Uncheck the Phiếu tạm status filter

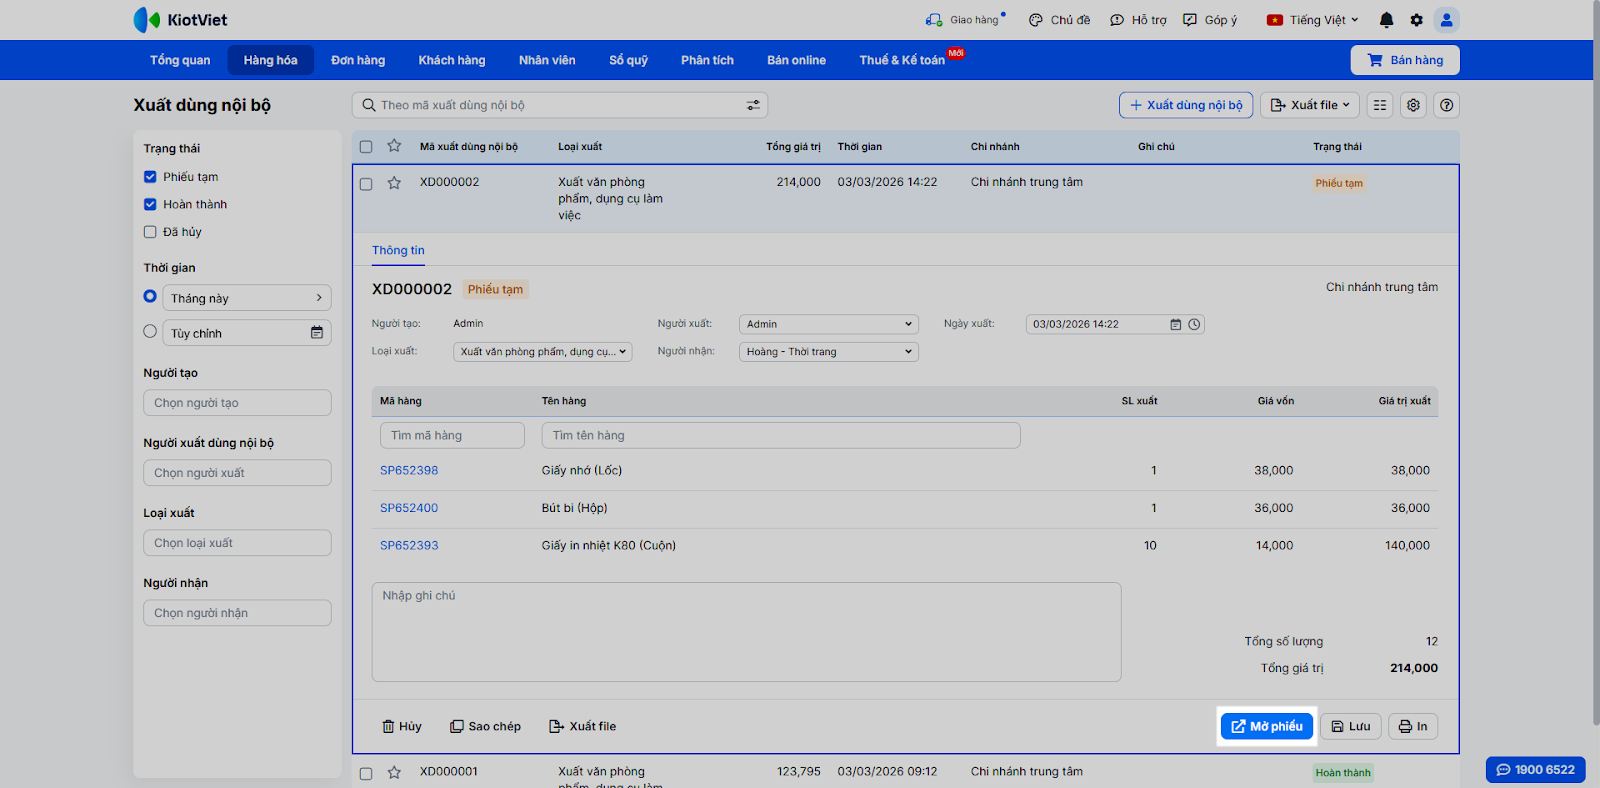(x=150, y=177)
